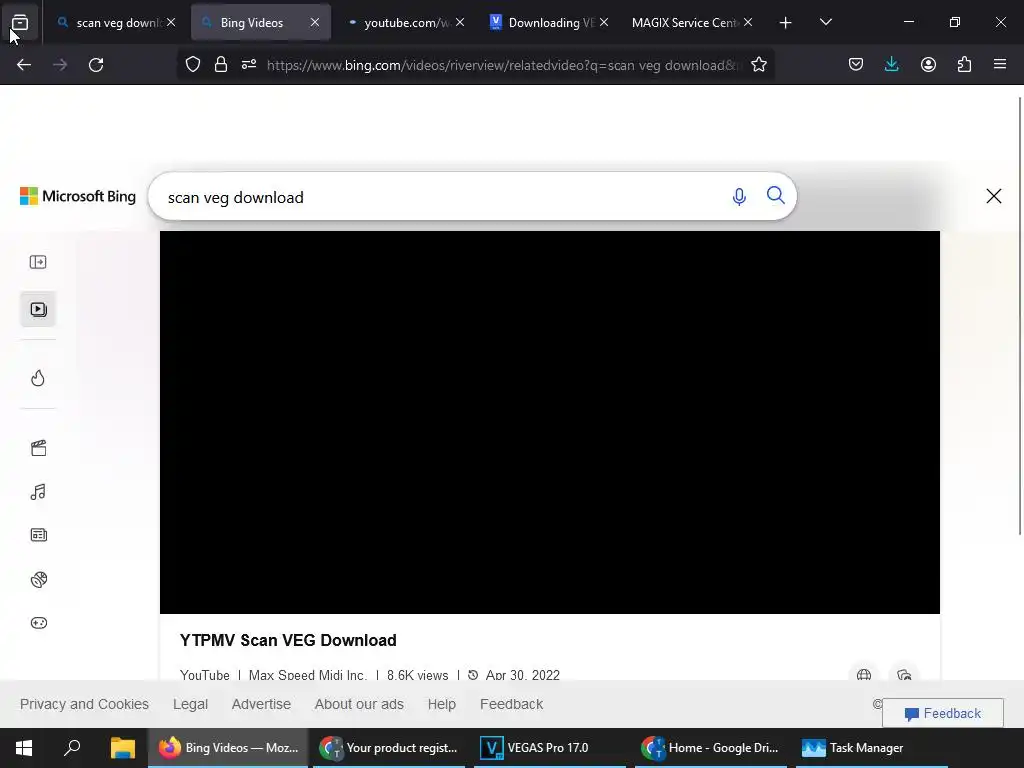1024x768 pixels.
Task: Go back to previous page
Action: click(x=24, y=65)
